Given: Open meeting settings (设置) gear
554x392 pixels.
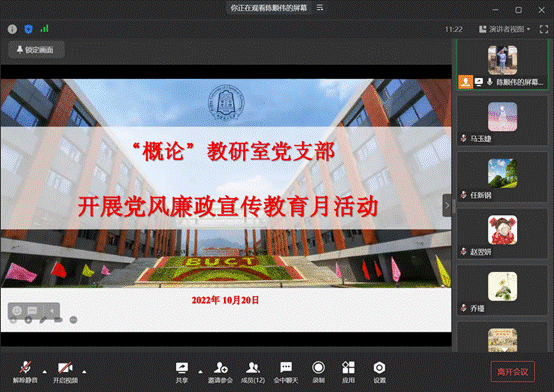Looking at the screenshot, I should click(x=379, y=372).
